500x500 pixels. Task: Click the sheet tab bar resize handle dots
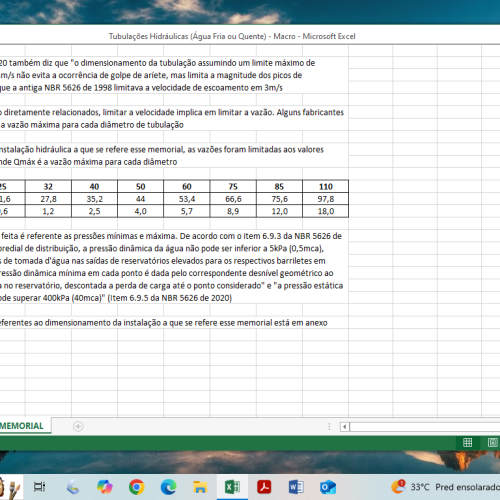(329, 426)
